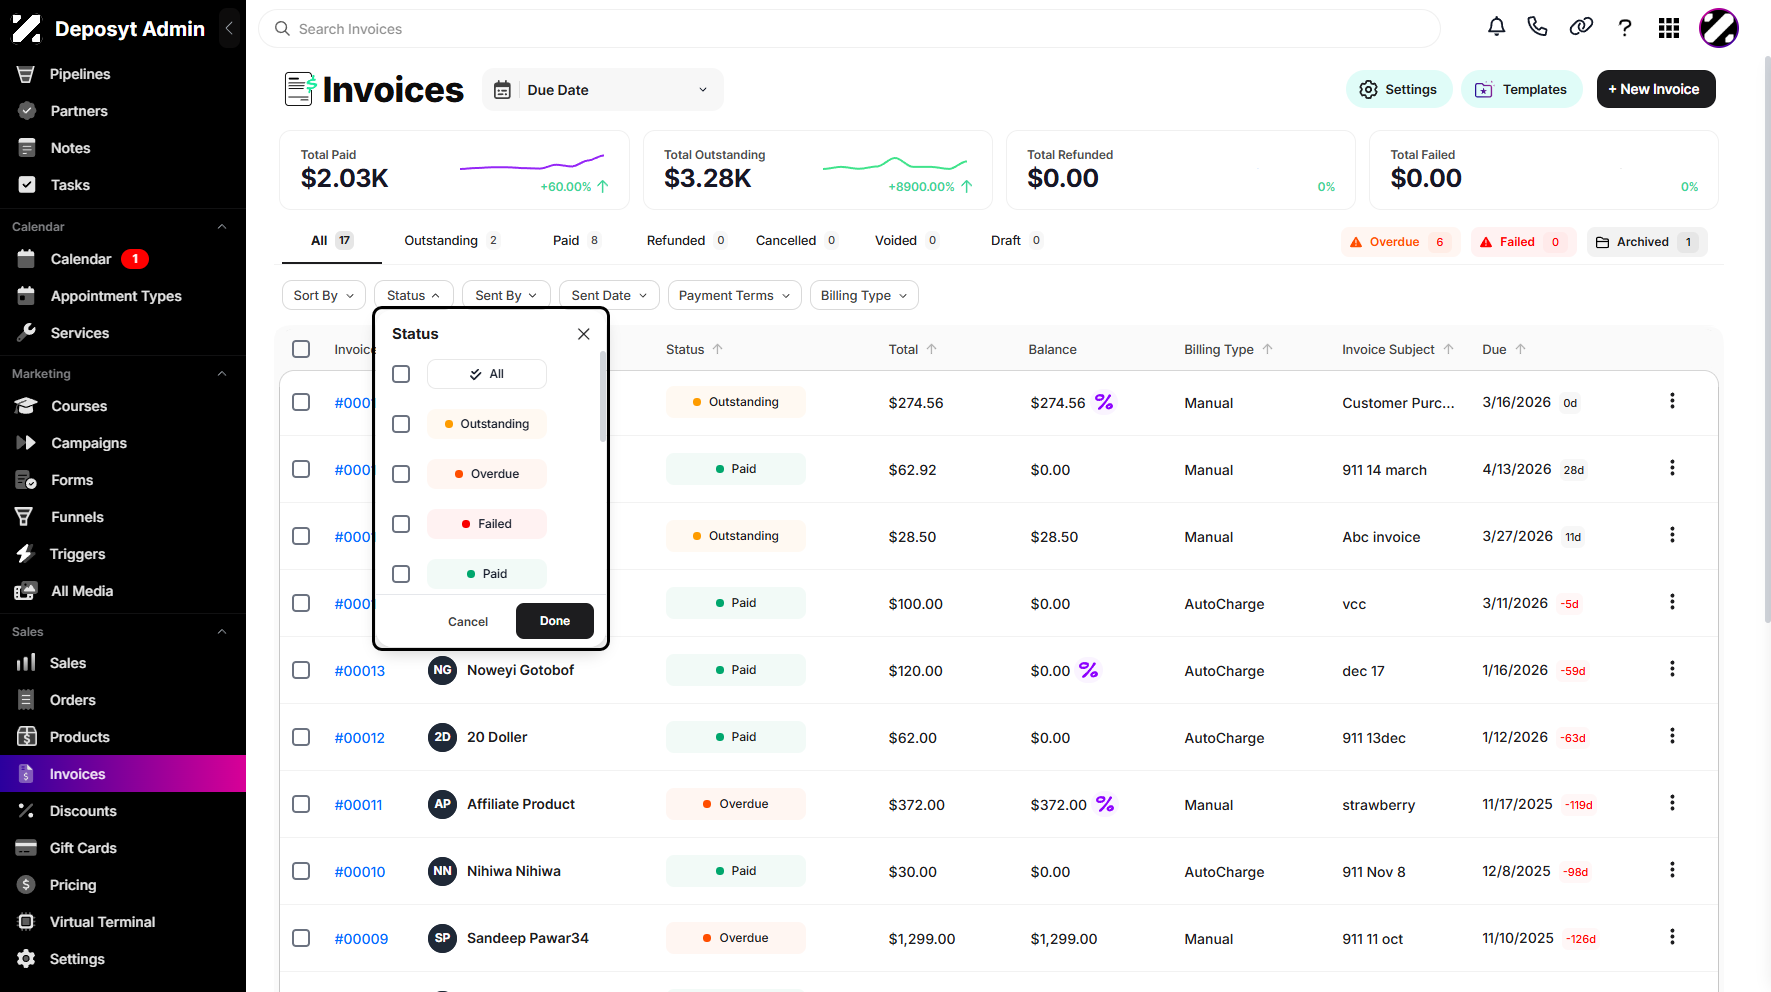Viewport: 1771px width, 992px height.
Task: Open the Templates button
Action: (1522, 89)
